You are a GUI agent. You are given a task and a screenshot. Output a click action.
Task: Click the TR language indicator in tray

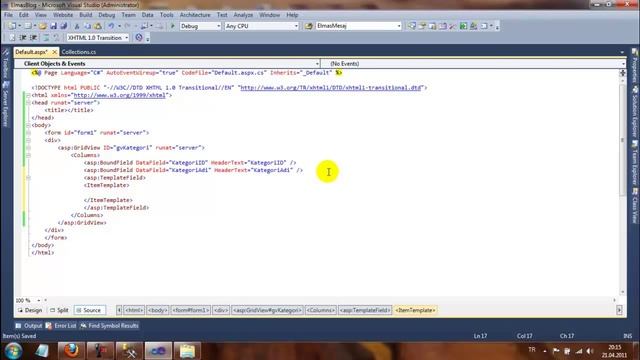[x=532, y=350]
